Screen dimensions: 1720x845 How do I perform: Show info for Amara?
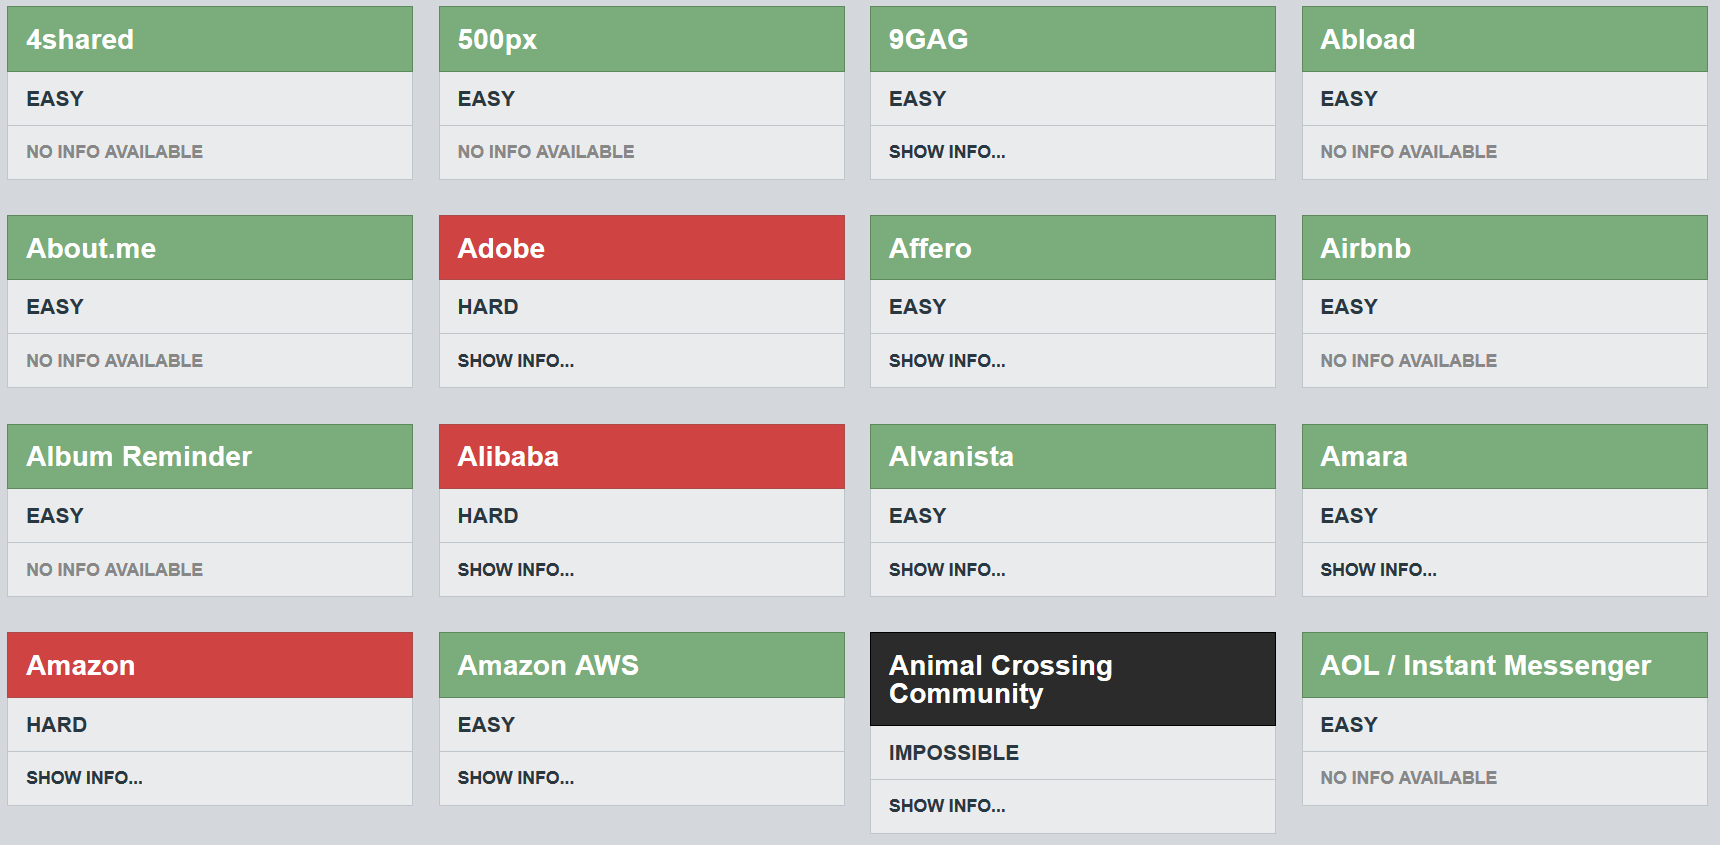click(x=1378, y=570)
